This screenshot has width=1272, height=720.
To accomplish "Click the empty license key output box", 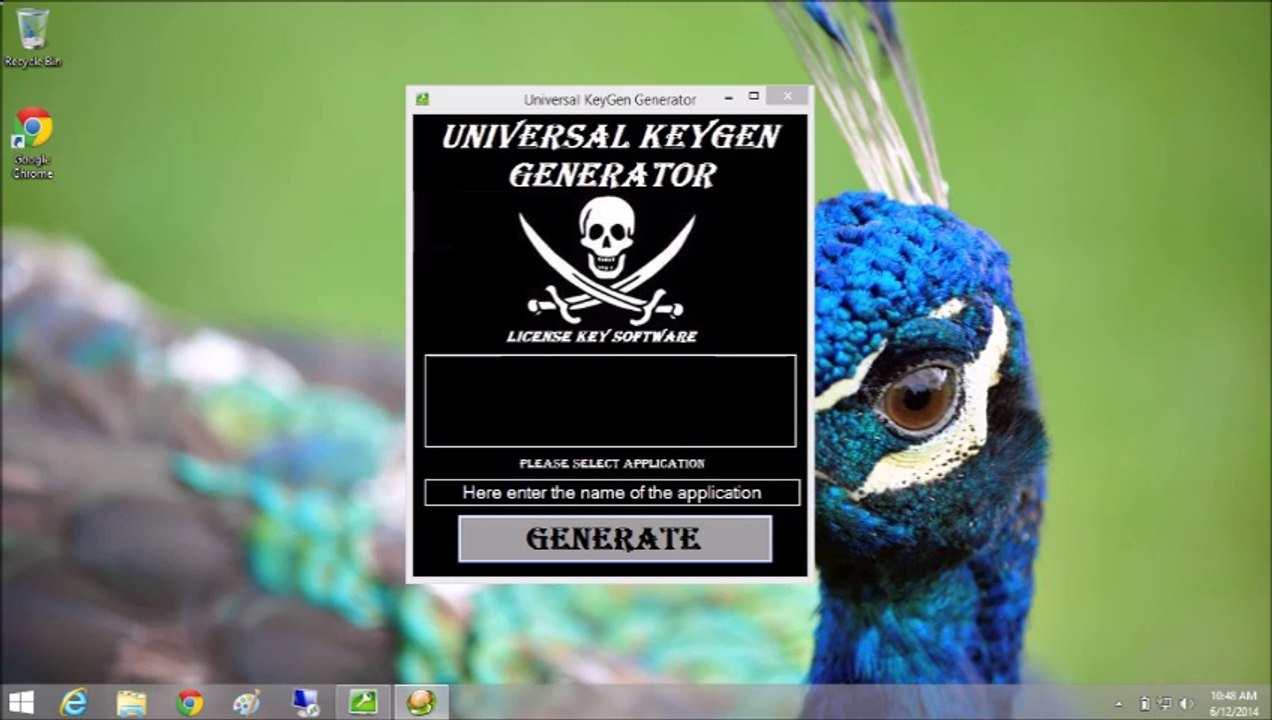I will click(x=610, y=400).
